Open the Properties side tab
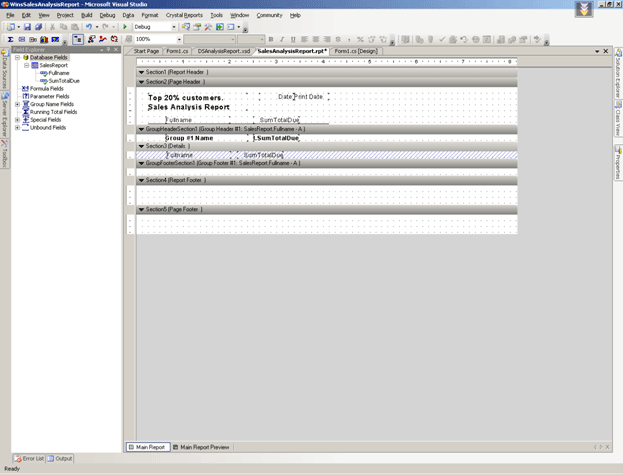The image size is (623, 475). pos(618,163)
